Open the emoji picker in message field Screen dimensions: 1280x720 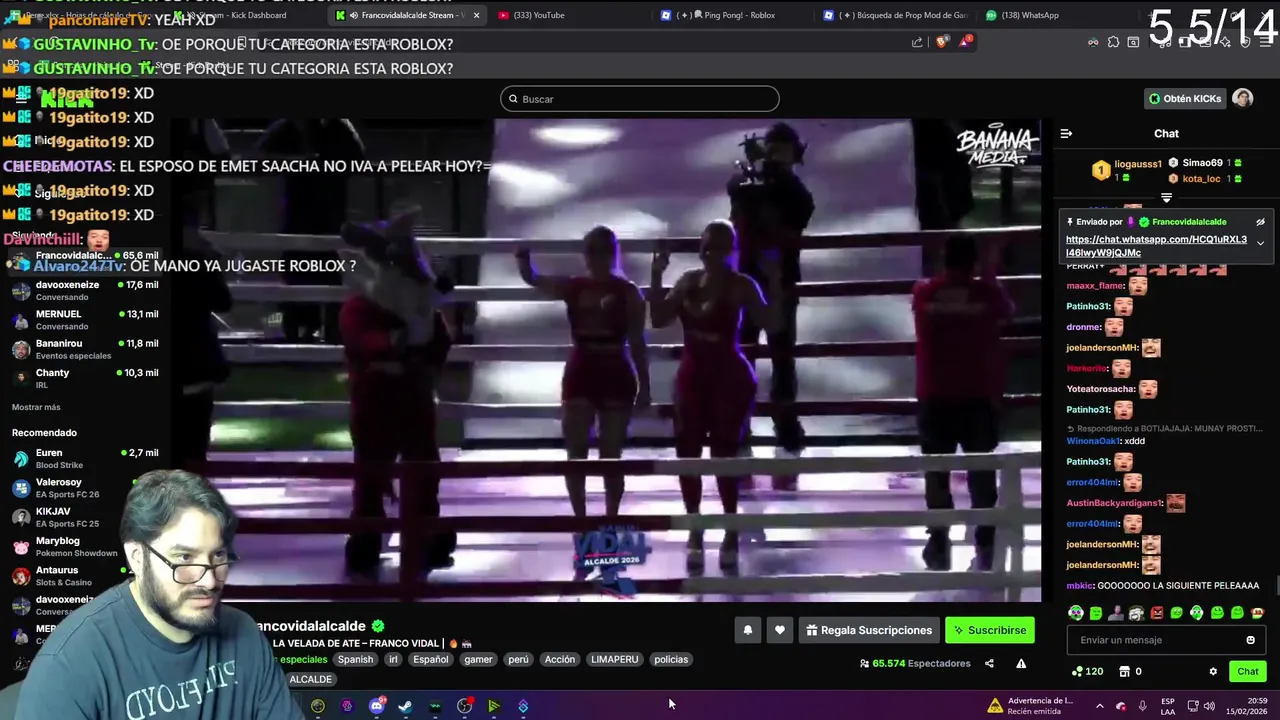[x=1250, y=640]
